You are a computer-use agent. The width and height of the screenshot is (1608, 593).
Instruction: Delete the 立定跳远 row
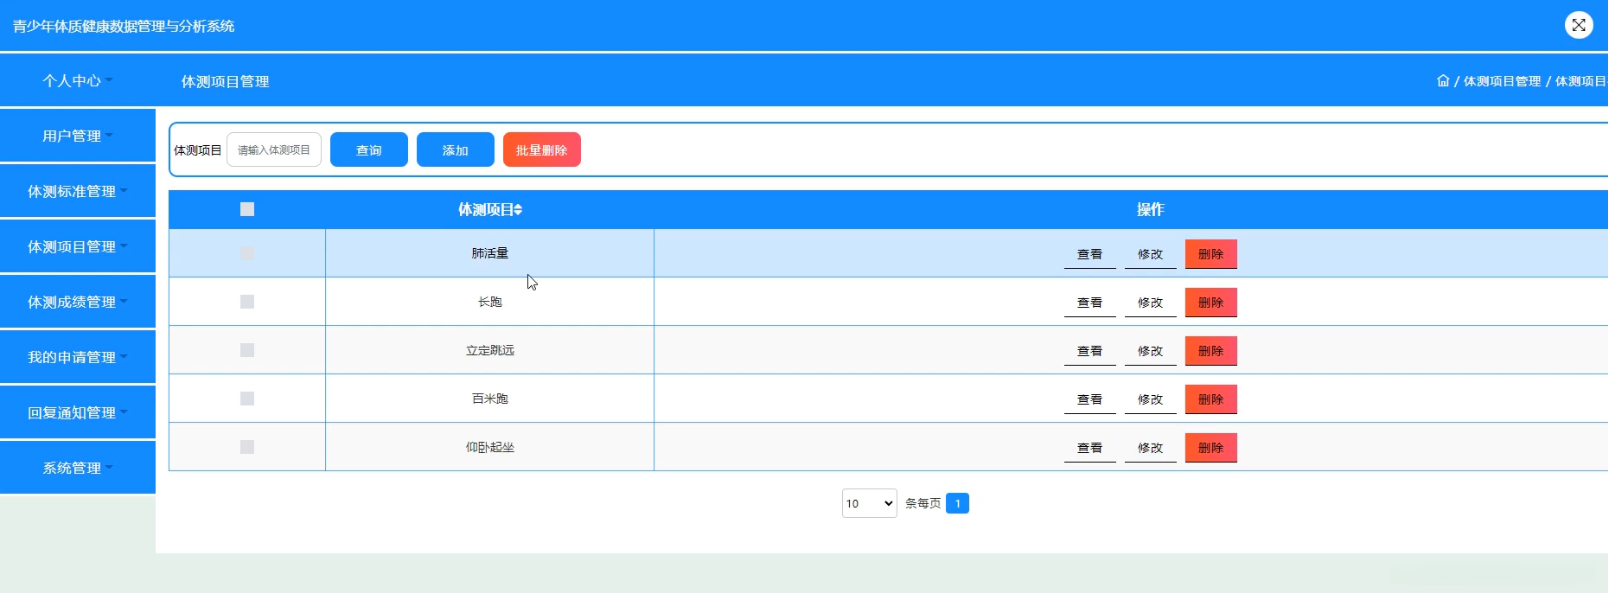coord(1211,351)
